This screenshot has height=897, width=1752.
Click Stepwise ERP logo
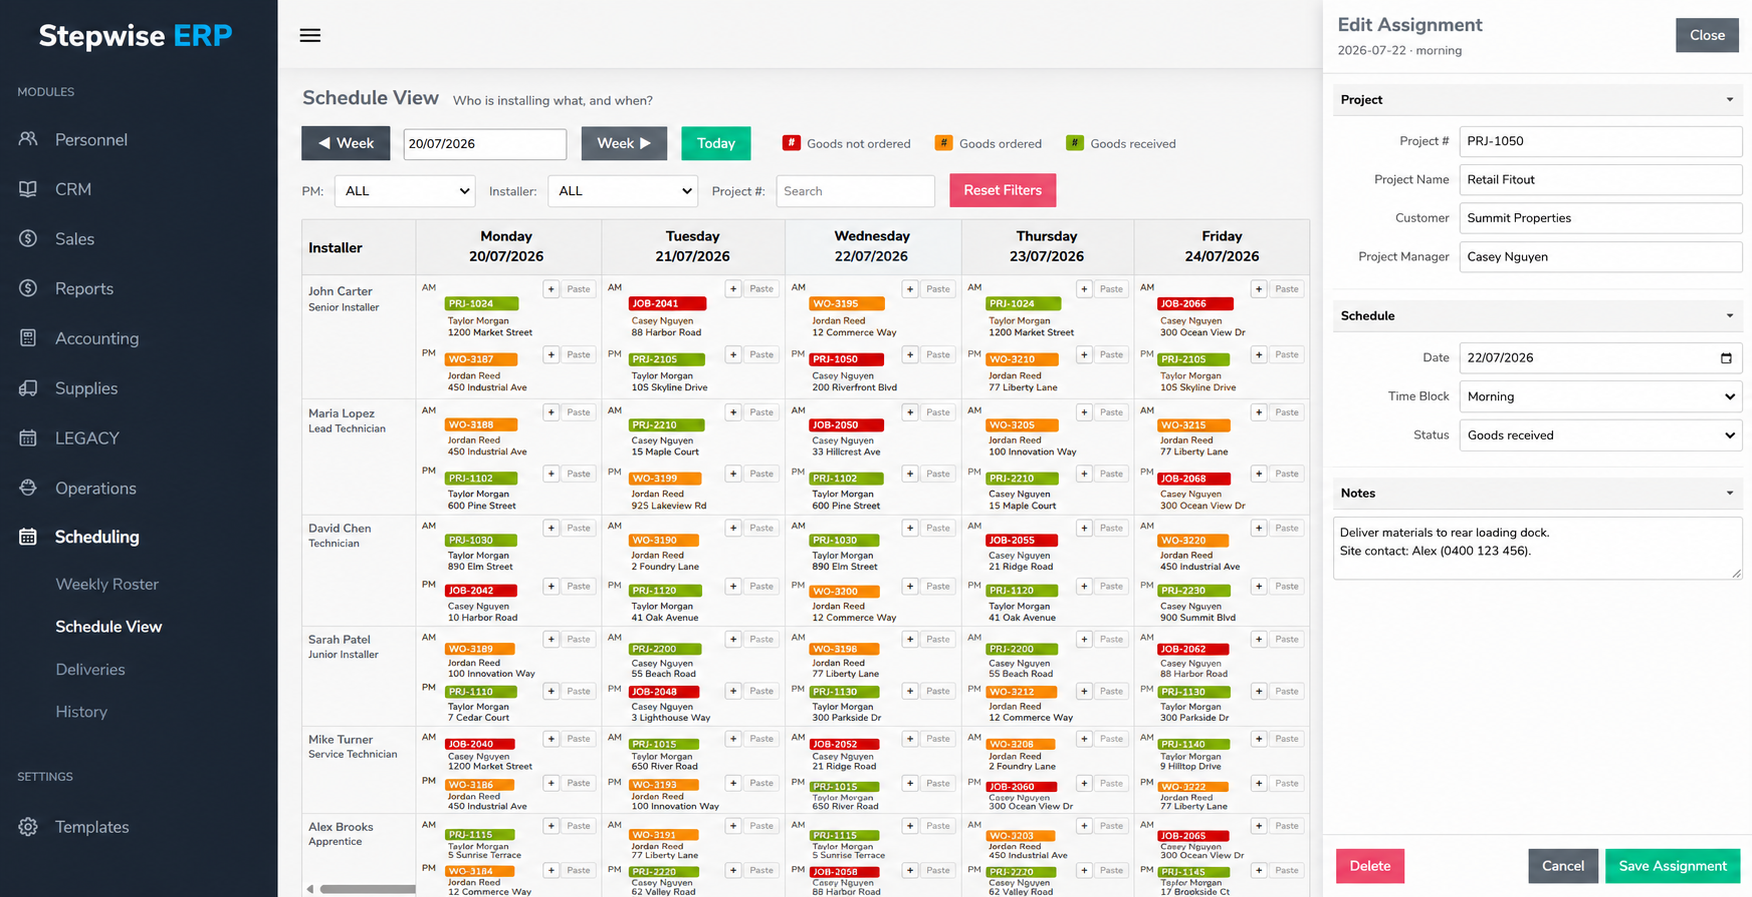[135, 36]
